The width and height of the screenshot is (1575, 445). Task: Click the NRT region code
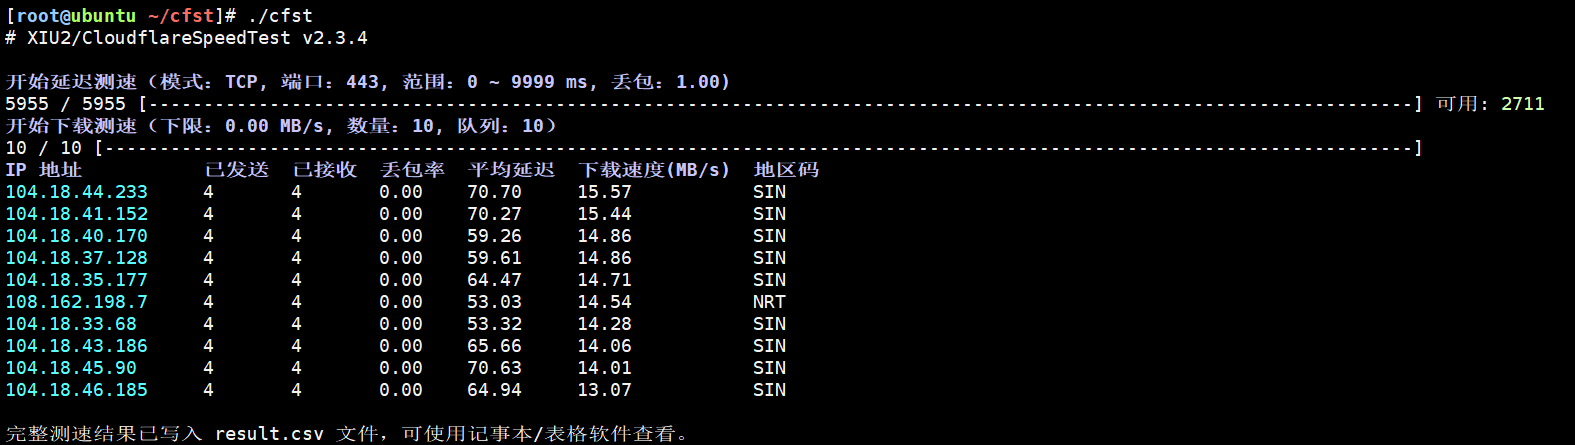(x=769, y=302)
